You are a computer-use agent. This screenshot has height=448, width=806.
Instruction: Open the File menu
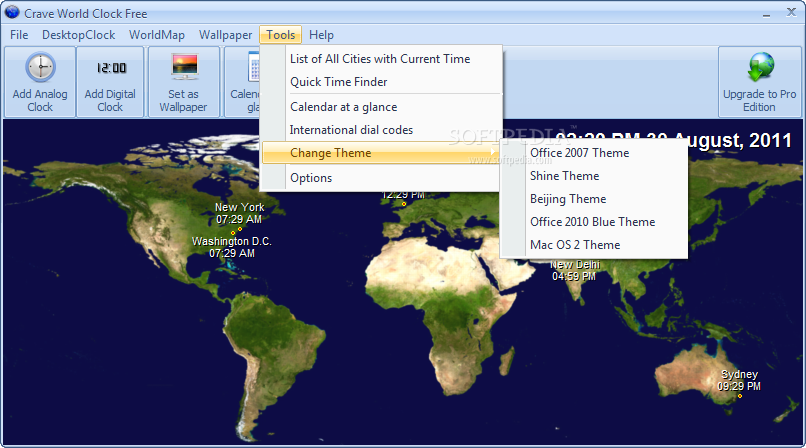point(19,35)
